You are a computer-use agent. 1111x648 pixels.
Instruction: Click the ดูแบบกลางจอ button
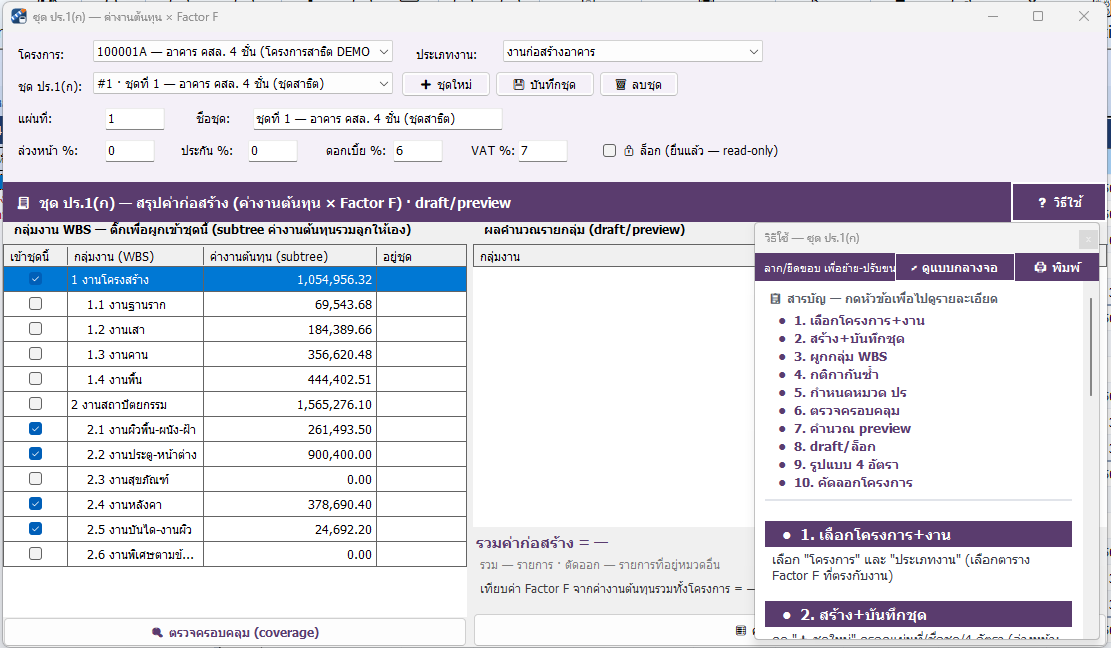(x=954, y=268)
